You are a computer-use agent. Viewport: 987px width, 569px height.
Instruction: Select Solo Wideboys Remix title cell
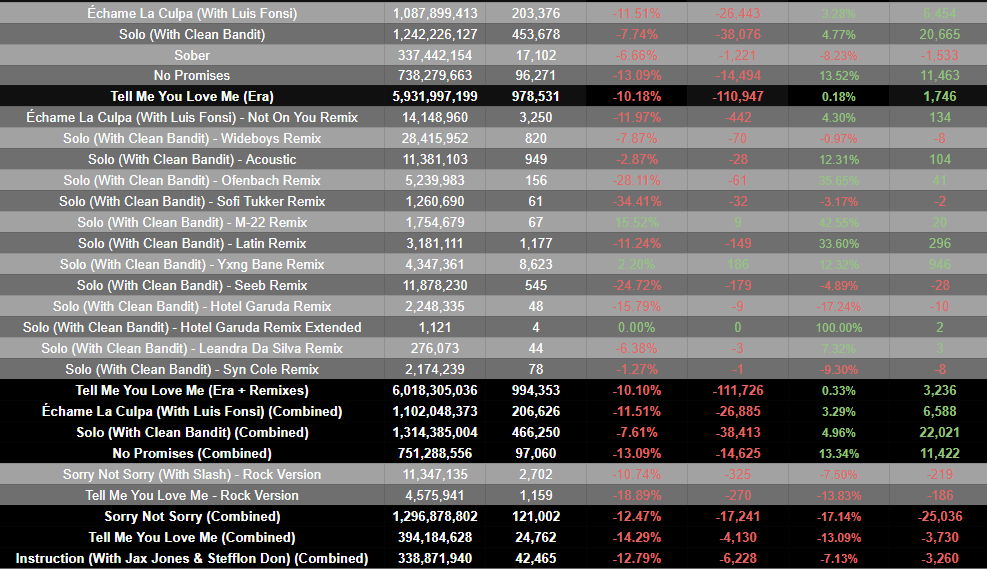click(x=192, y=138)
